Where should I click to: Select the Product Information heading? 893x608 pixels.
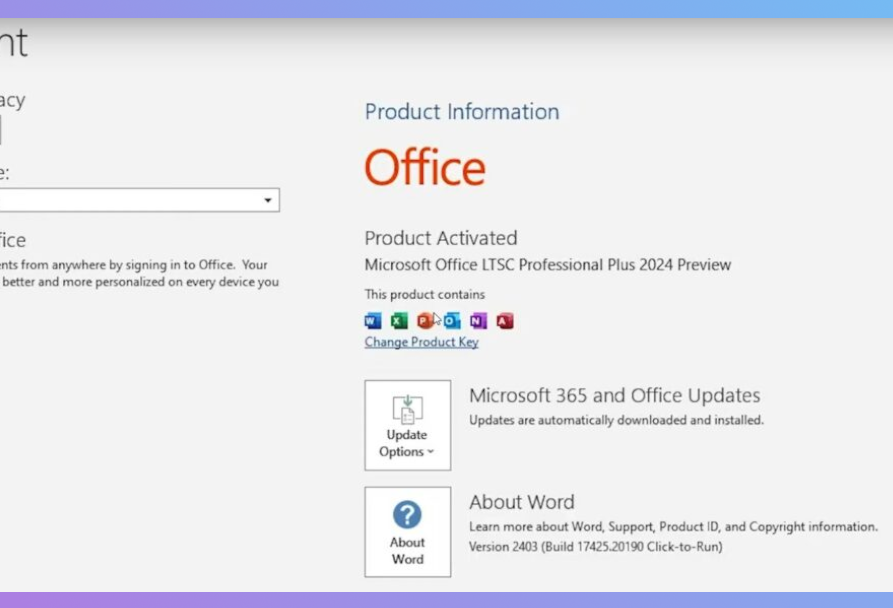461,112
